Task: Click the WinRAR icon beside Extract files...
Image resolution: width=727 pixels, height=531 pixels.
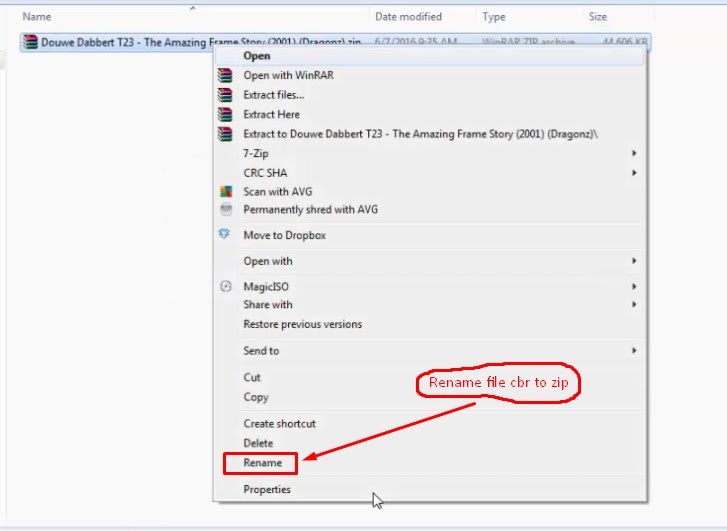Action: coord(225,95)
